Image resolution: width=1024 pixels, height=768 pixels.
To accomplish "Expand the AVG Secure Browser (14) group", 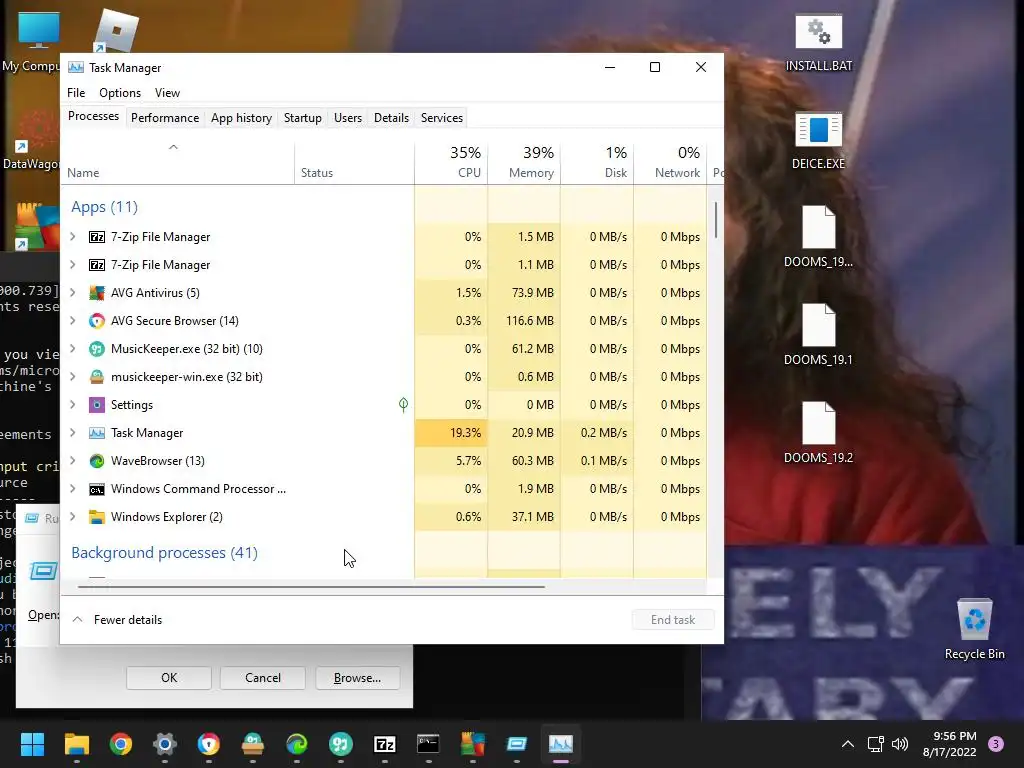I will click(73, 321).
